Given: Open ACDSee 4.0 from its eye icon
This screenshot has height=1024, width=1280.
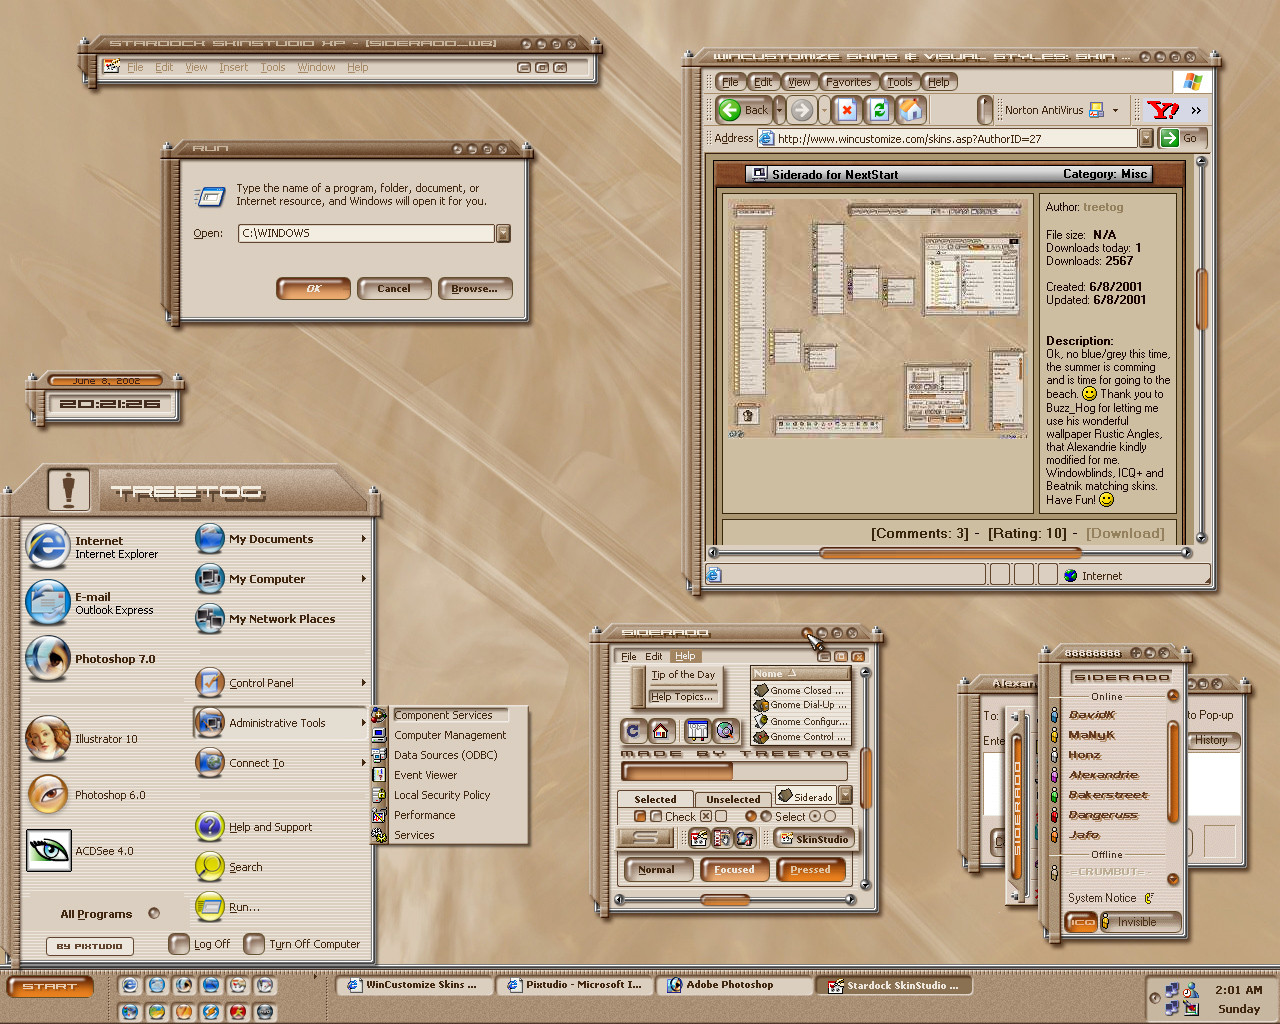Looking at the screenshot, I should (48, 850).
